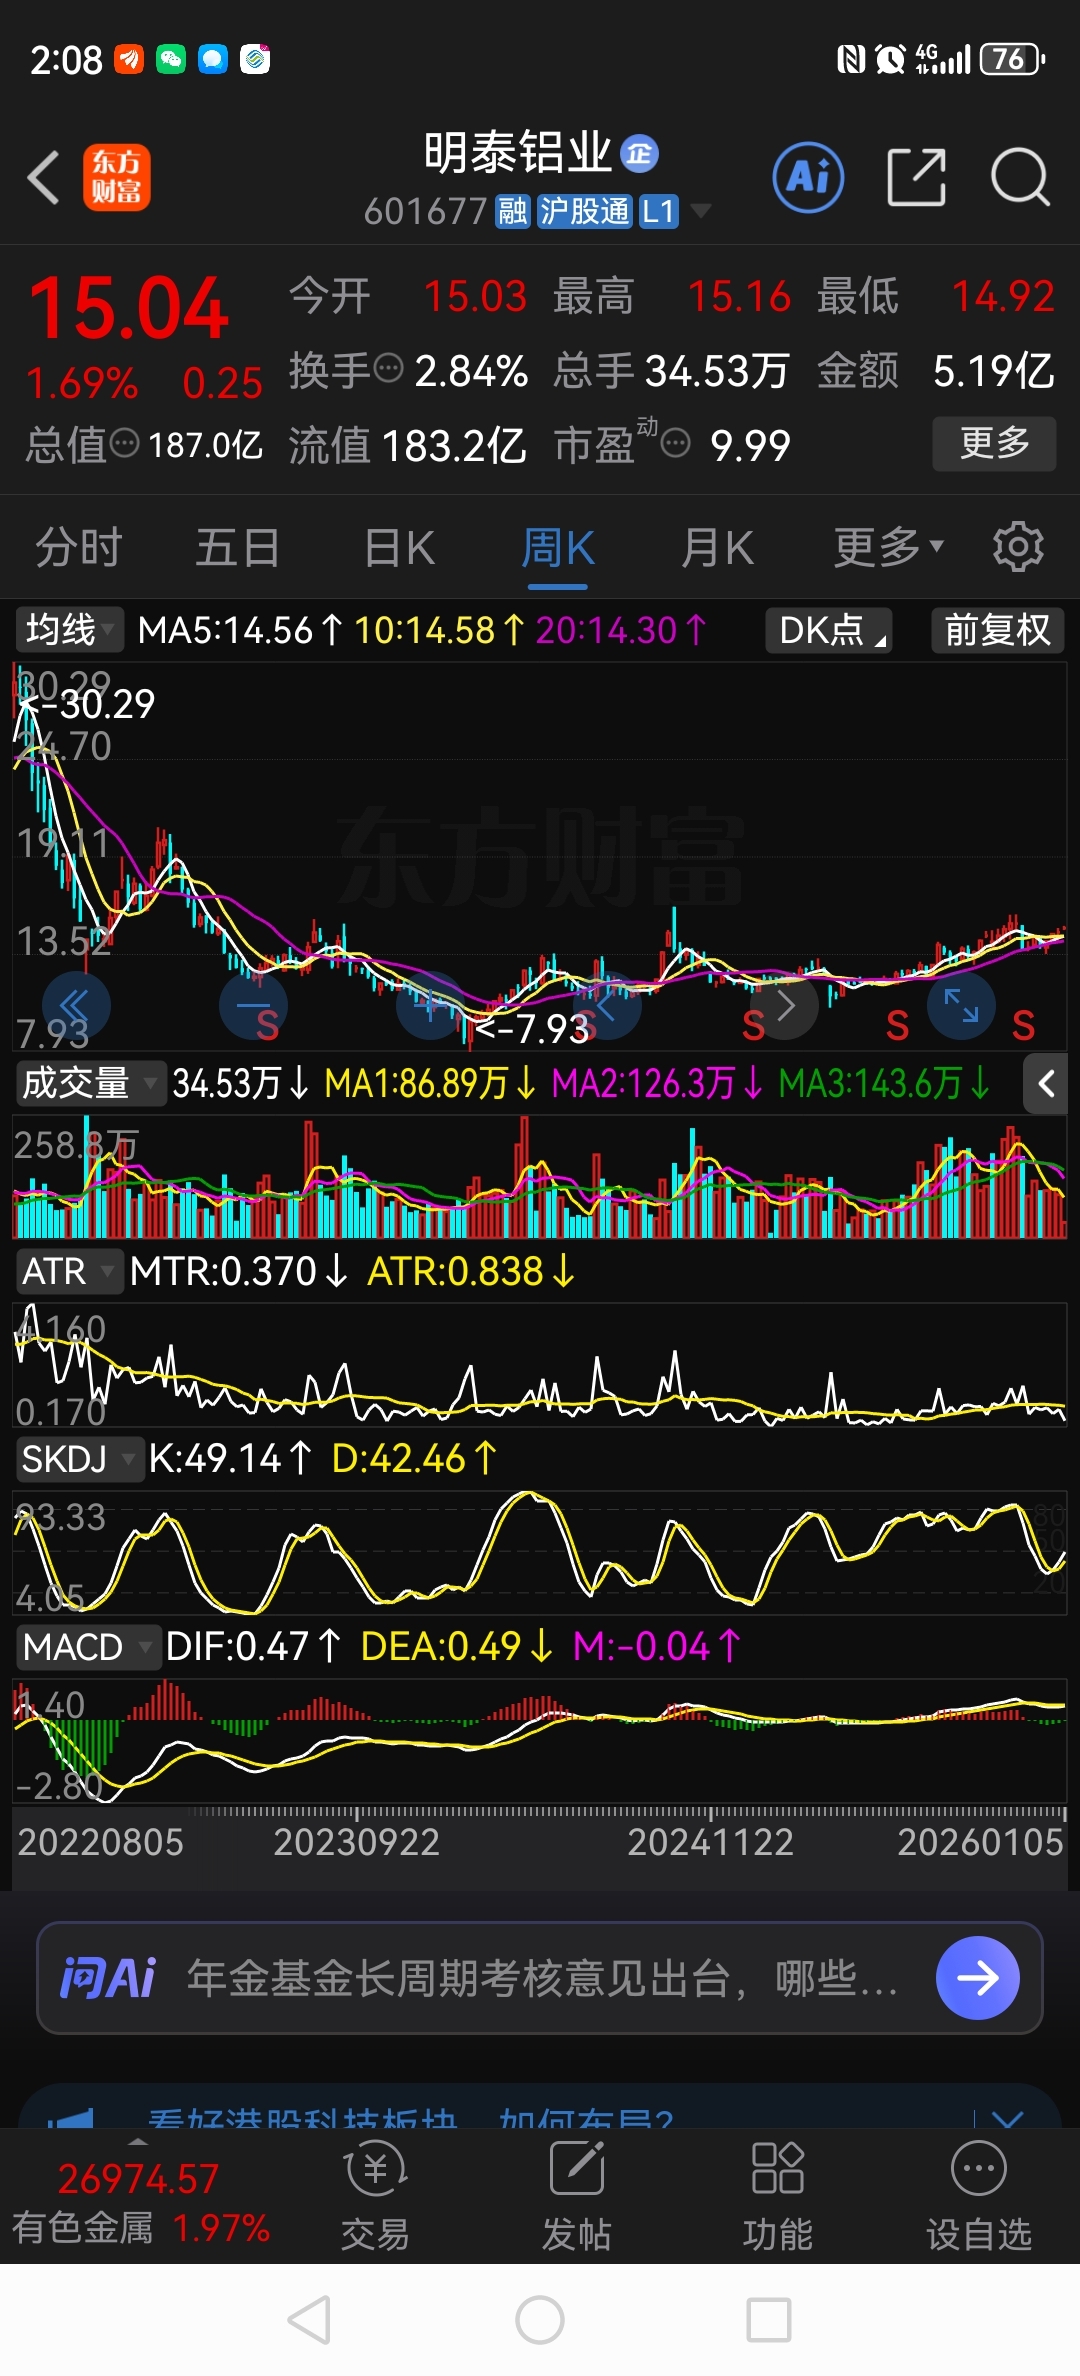The height and width of the screenshot is (2376, 1080).
Task: Open the 功能 functions grid icon
Action: tap(777, 2194)
